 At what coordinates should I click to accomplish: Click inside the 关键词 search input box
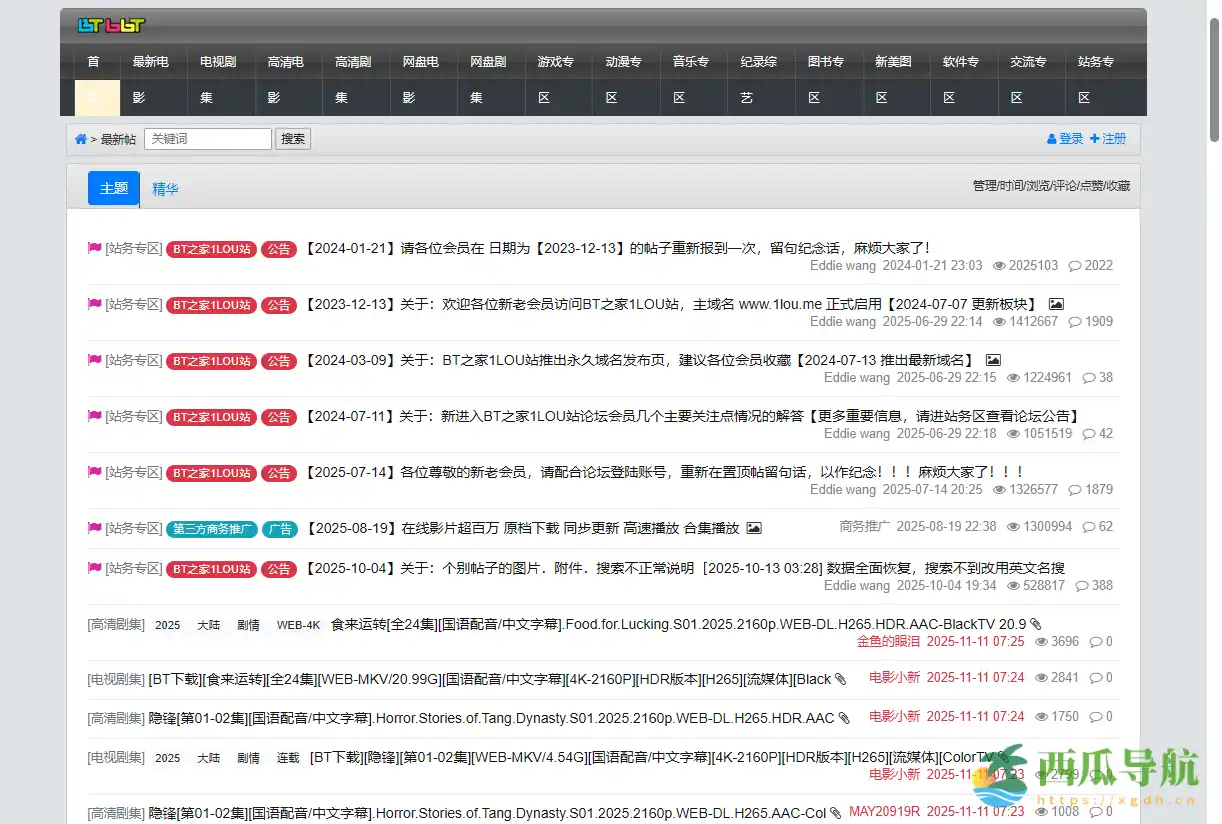(207, 138)
